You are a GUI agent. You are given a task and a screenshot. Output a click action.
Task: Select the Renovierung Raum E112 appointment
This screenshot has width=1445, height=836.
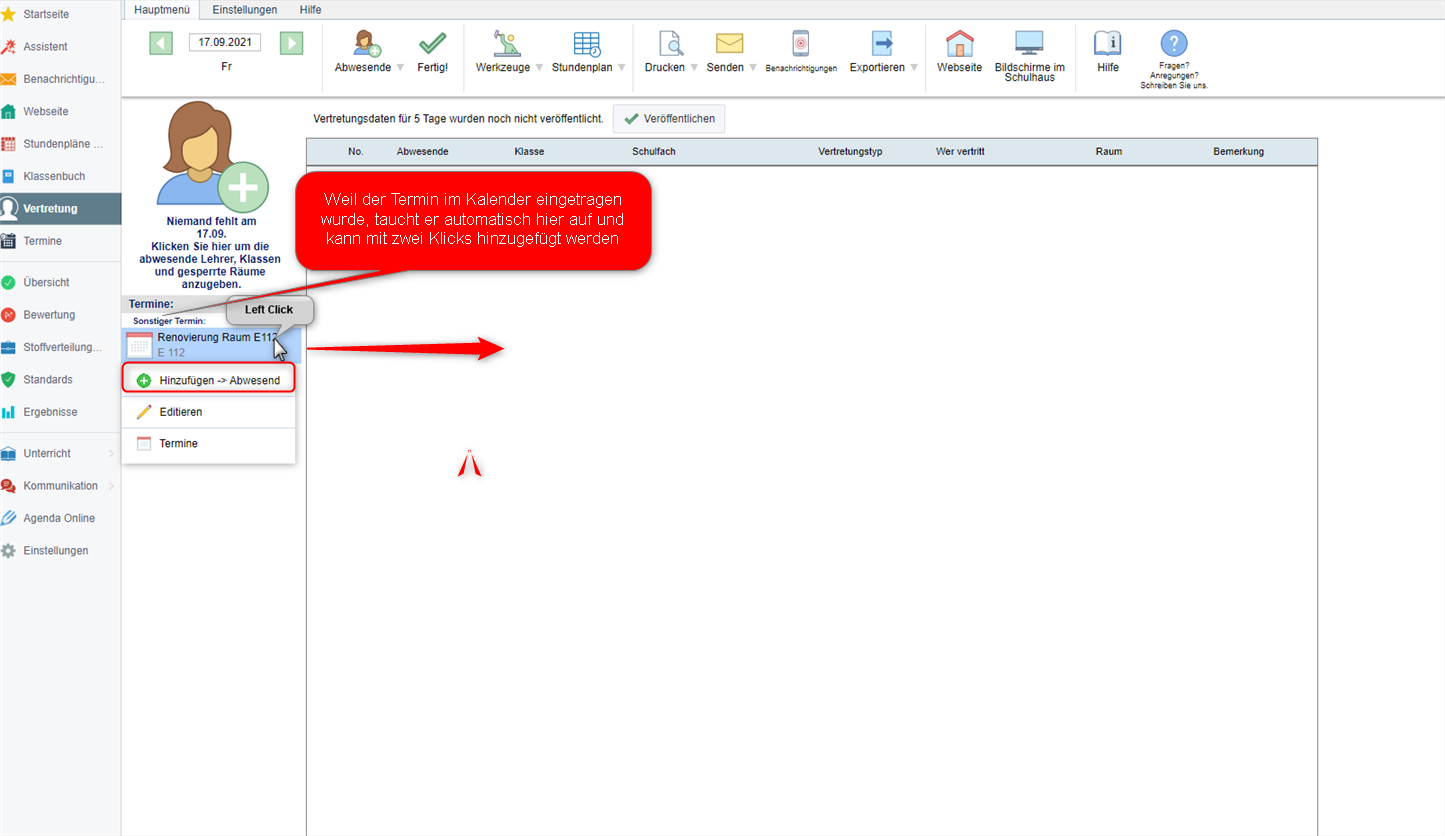pyautogui.click(x=211, y=344)
